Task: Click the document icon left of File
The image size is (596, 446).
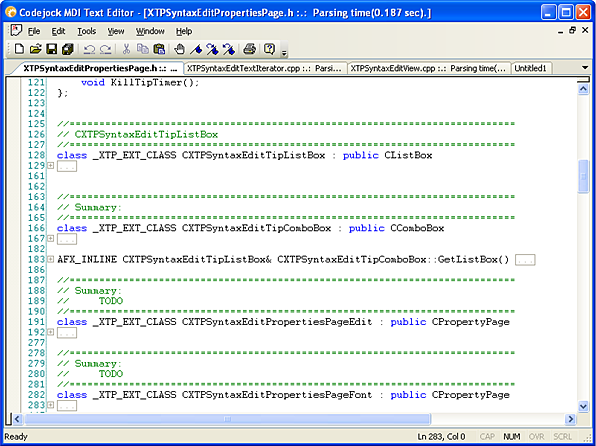Action: [x=16, y=30]
